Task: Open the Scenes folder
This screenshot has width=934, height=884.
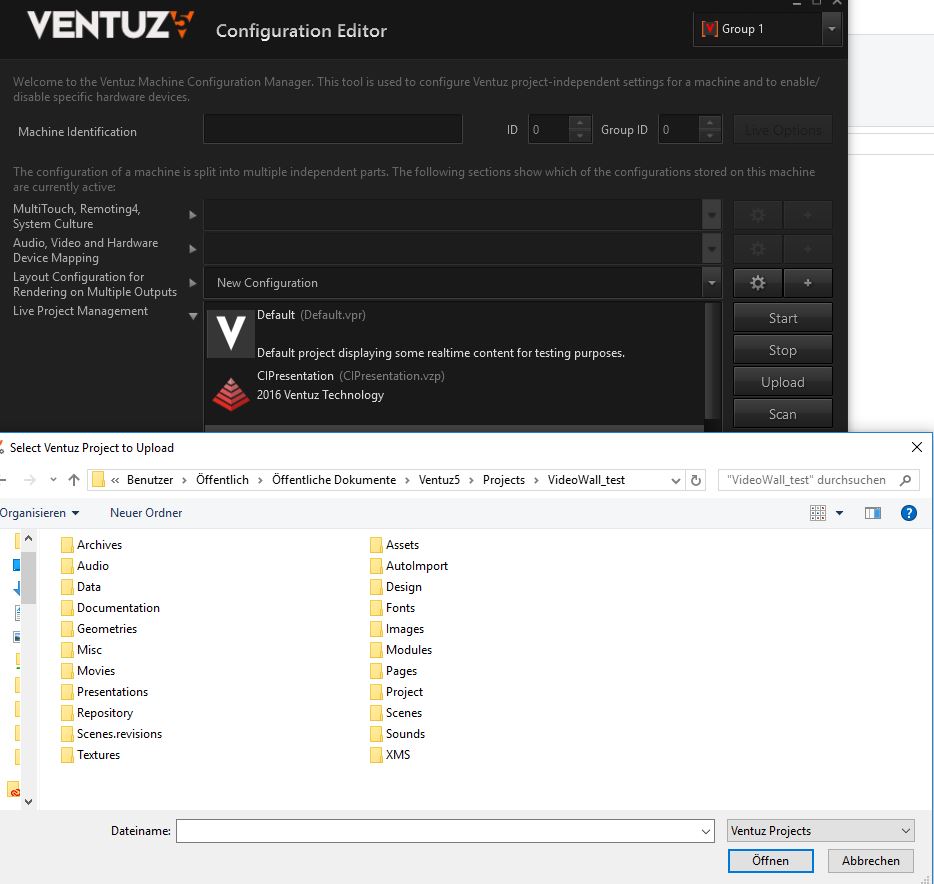Action: 403,713
